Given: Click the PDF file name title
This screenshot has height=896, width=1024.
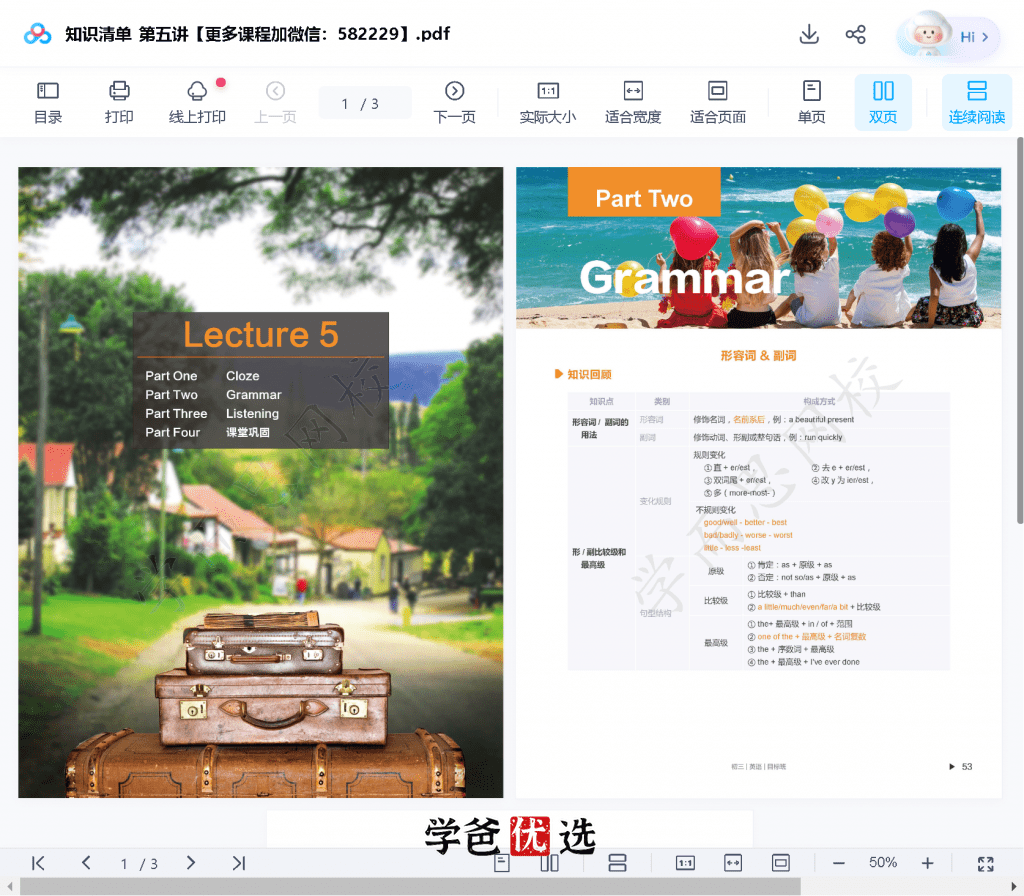Looking at the screenshot, I should coord(257,34).
